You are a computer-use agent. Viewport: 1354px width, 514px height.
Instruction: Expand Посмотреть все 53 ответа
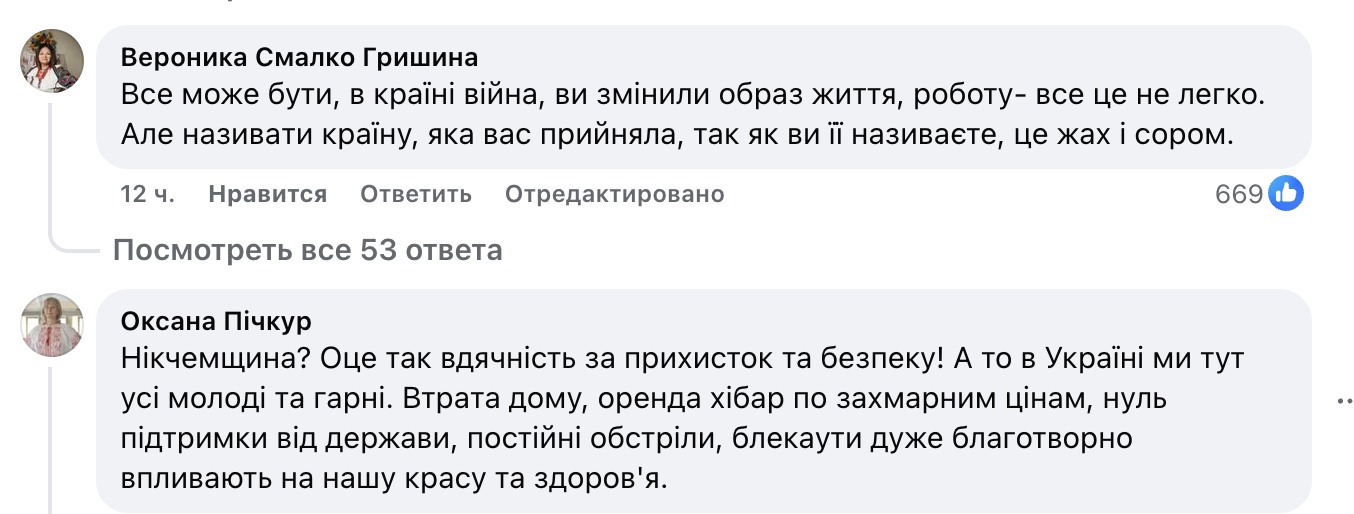click(307, 250)
